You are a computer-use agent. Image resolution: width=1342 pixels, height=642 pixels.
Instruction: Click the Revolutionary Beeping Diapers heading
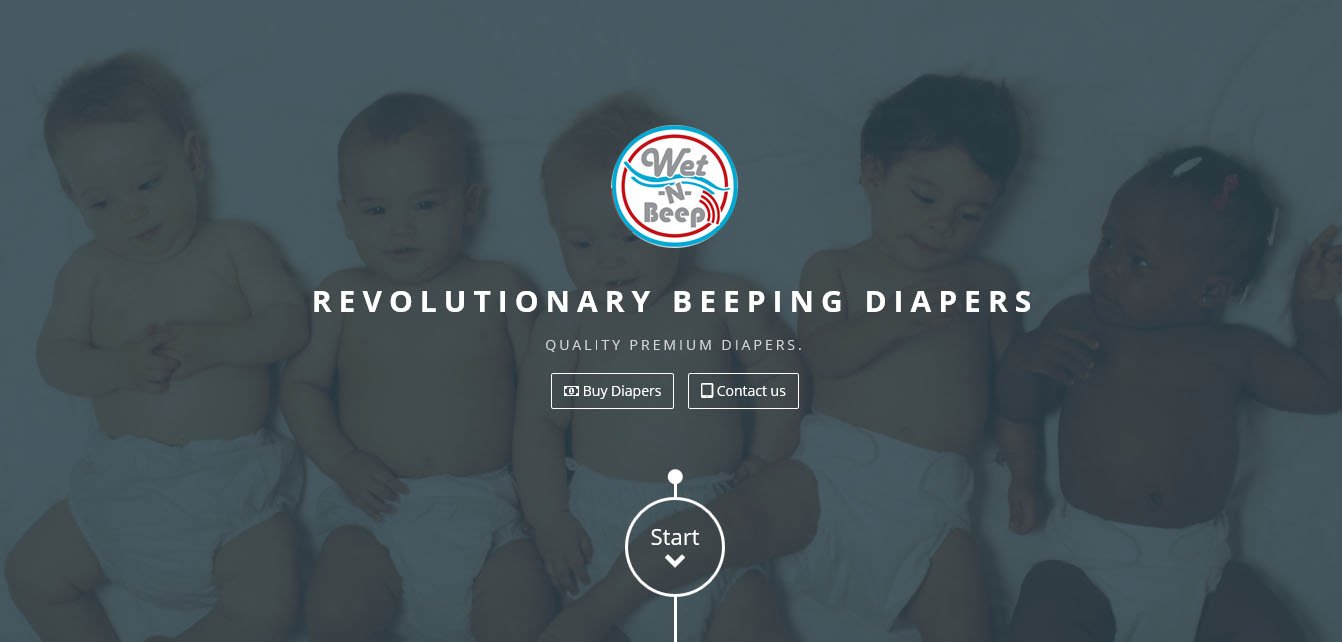(x=673, y=301)
